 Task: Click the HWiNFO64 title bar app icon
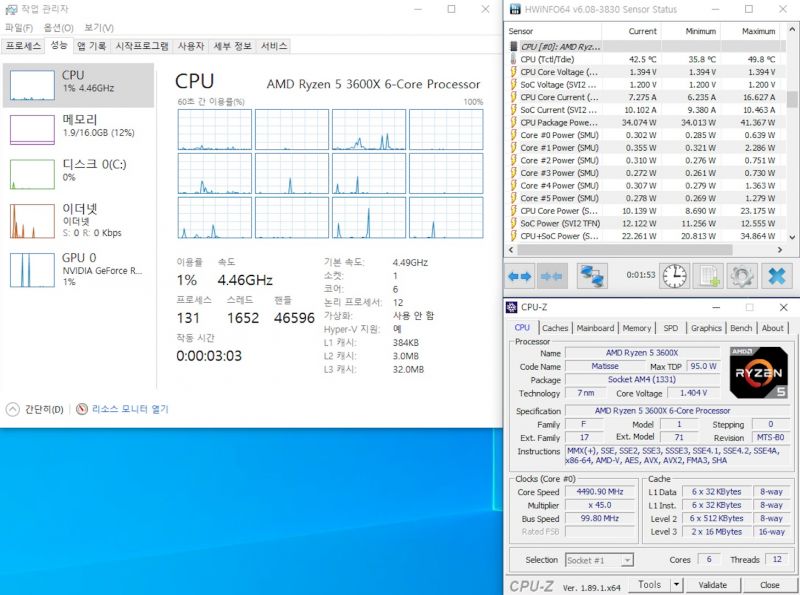[515, 9]
